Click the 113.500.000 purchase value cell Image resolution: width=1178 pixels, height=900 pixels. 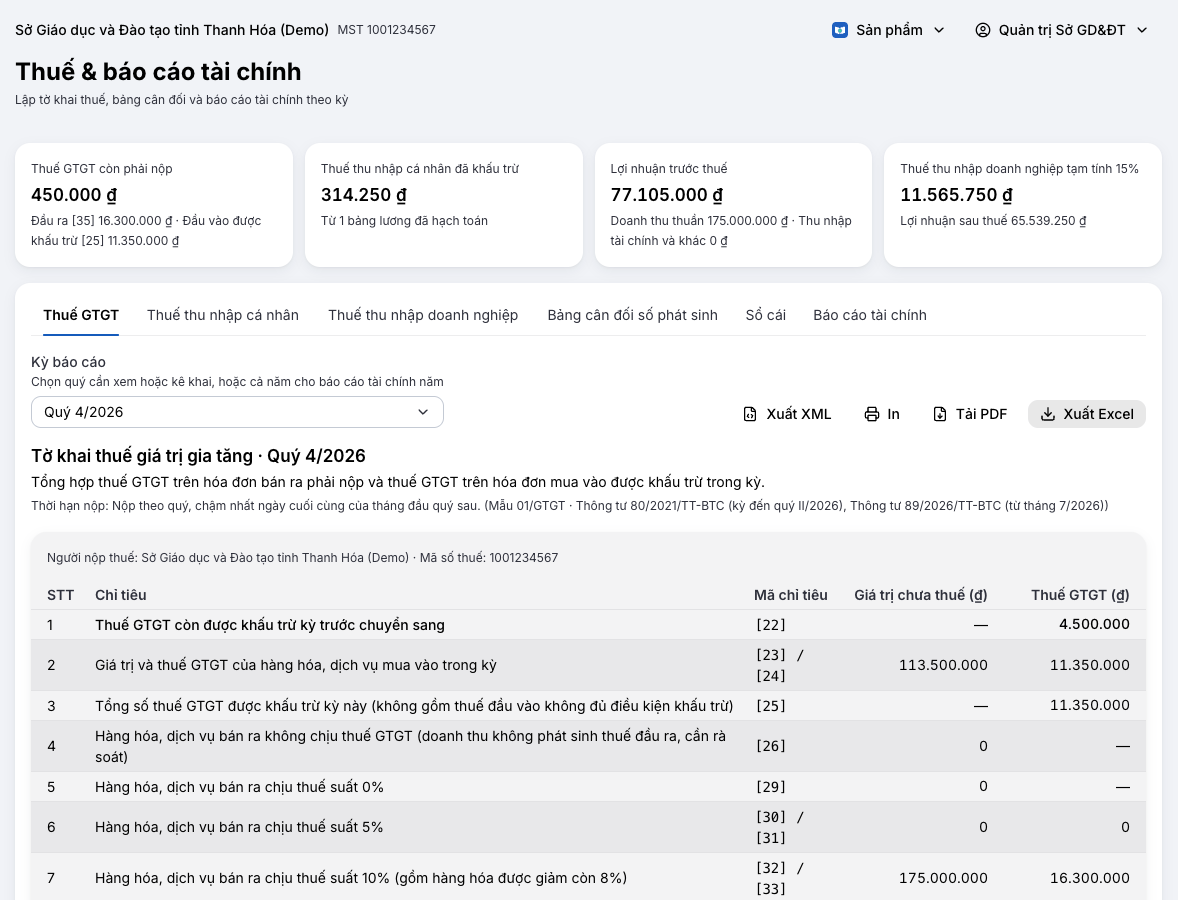pos(943,665)
